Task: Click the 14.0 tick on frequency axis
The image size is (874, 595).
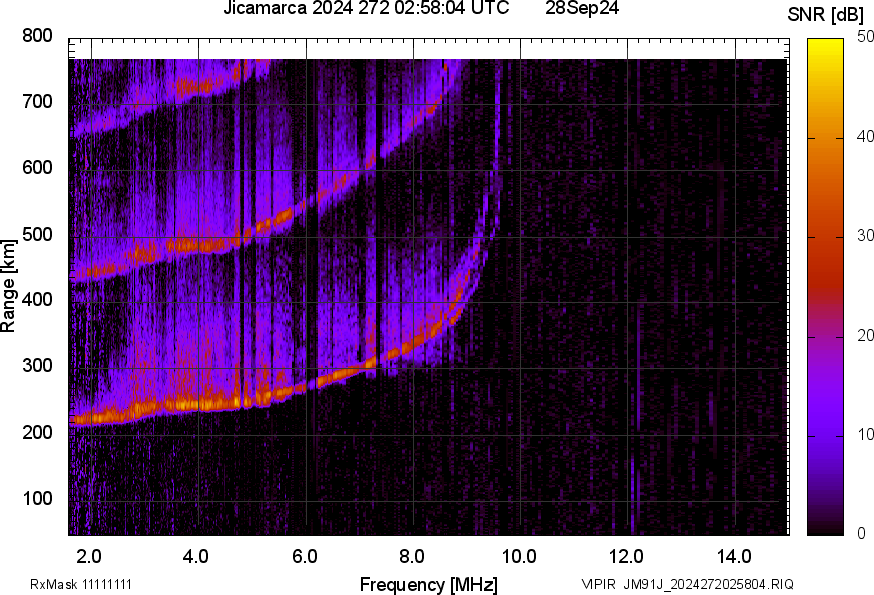Action: point(734,556)
